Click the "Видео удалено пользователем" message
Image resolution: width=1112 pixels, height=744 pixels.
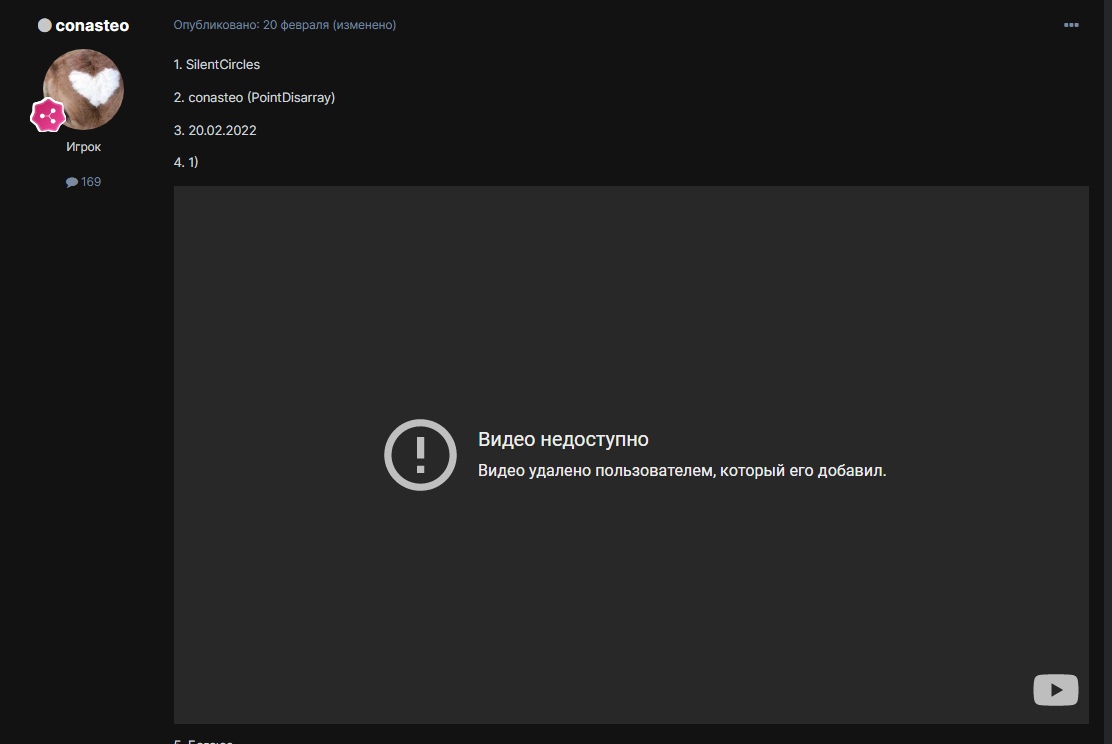click(x=682, y=471)
